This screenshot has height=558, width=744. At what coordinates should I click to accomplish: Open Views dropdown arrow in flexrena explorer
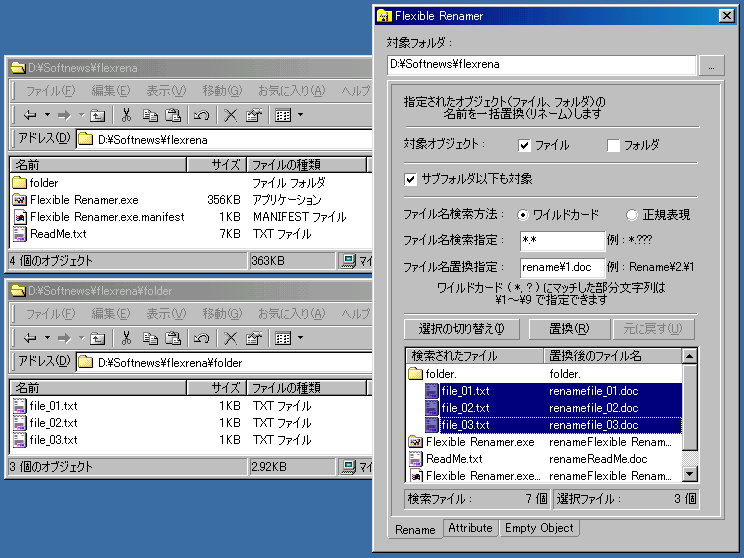point(300,115)
